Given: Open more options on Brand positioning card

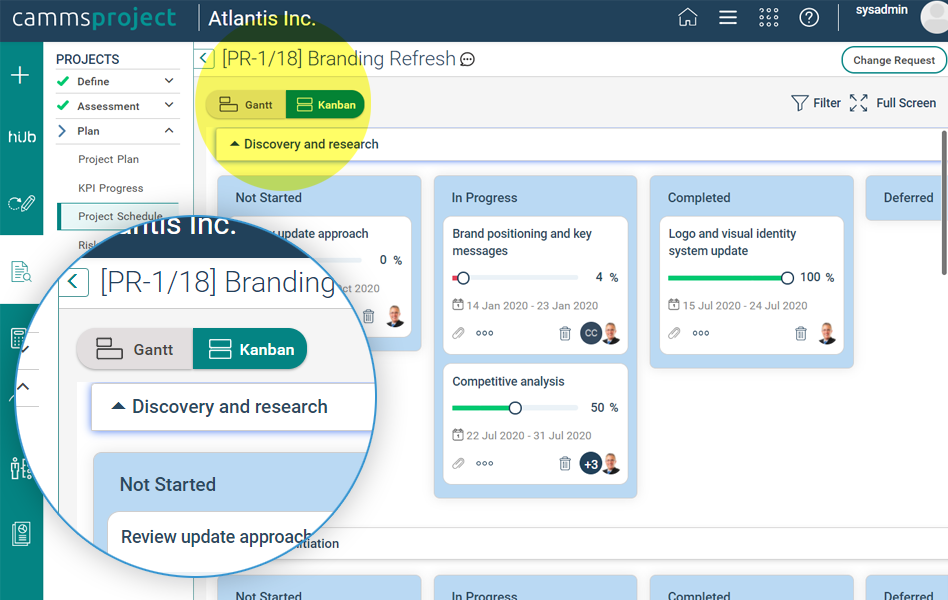Looking at the screenshot, I should click(x=484, y=333).
